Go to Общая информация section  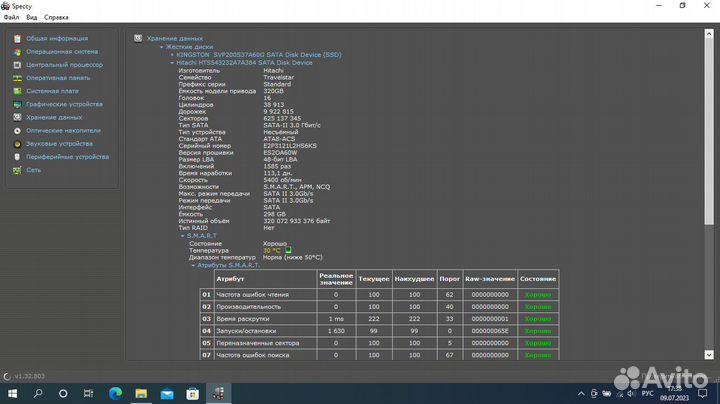tap(57, 39)
